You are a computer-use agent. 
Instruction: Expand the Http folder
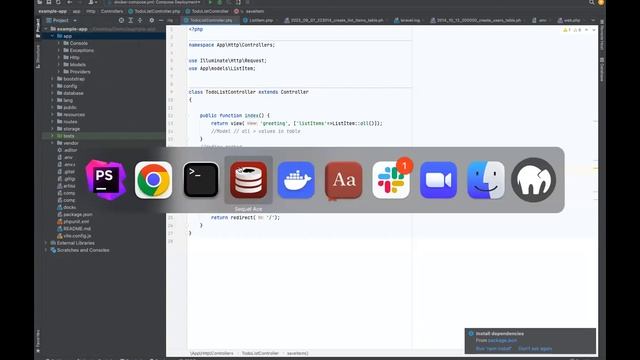tap(59, 57)
